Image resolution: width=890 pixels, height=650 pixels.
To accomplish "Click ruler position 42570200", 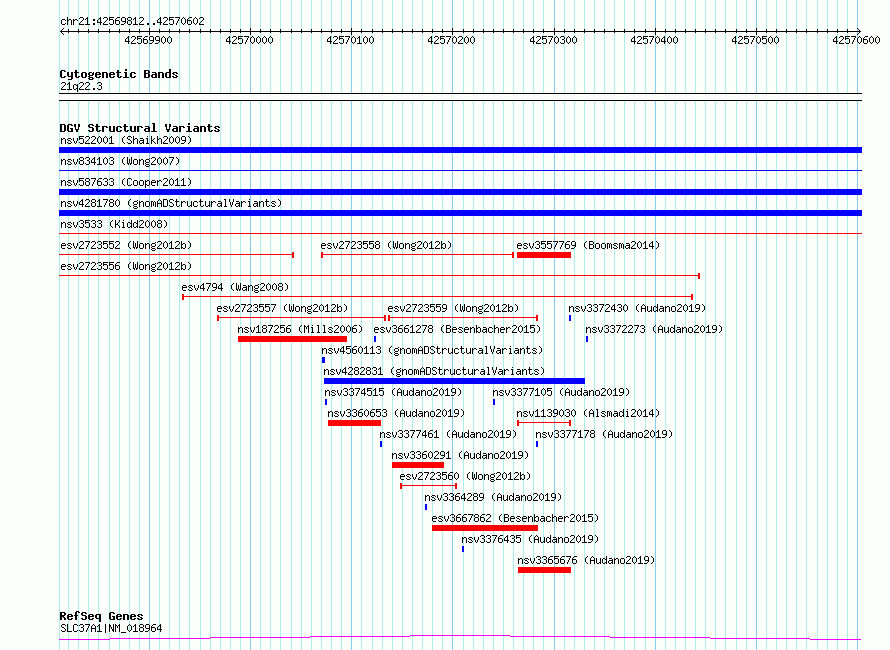I will pos(451,40).
